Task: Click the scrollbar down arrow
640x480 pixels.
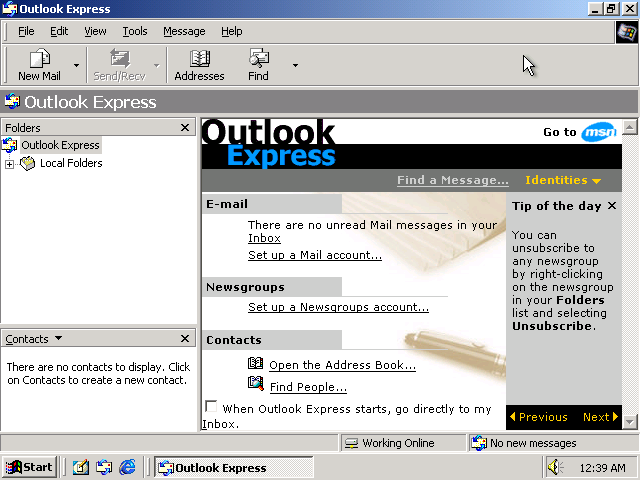Action: tap(630, 422)
